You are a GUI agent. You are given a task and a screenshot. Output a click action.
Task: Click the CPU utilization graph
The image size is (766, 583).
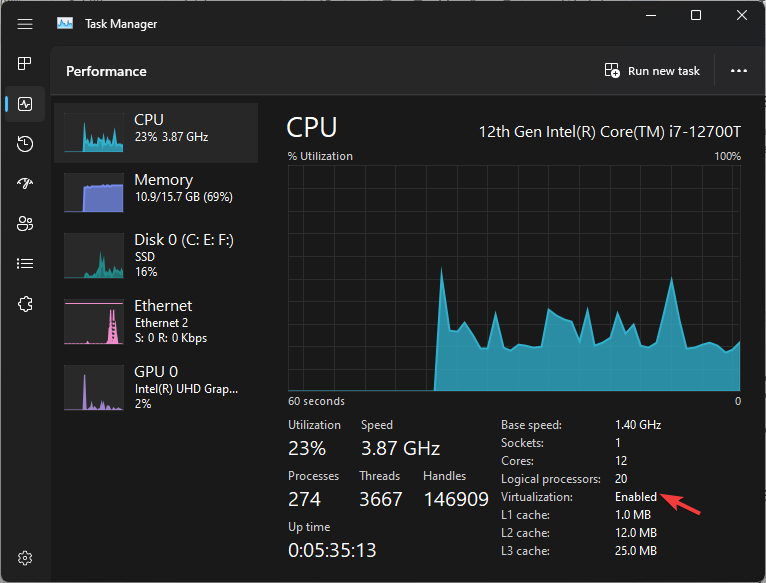coord(514,278)
